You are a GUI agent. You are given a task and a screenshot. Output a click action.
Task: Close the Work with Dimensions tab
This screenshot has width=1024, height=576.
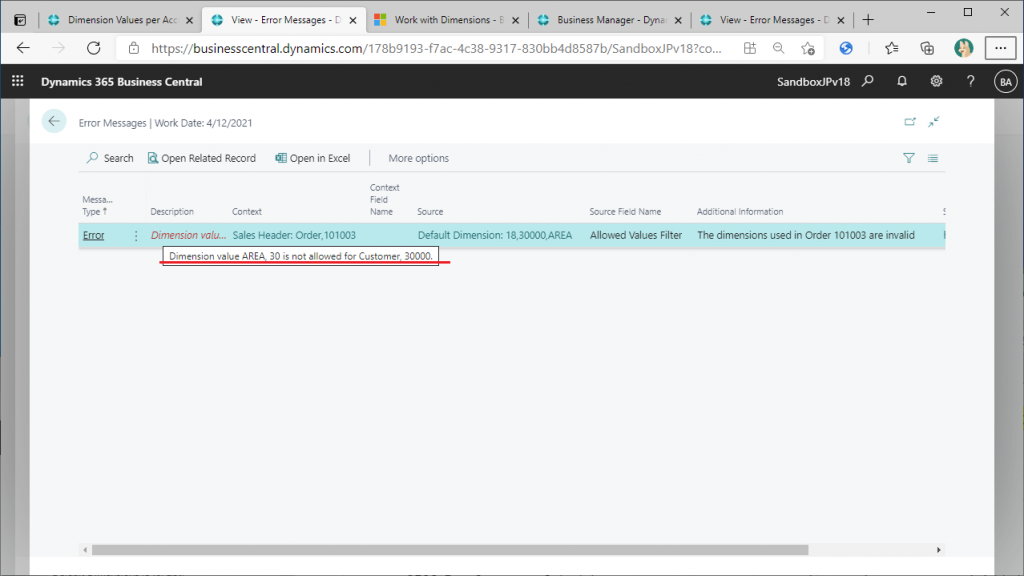[515, 20]
